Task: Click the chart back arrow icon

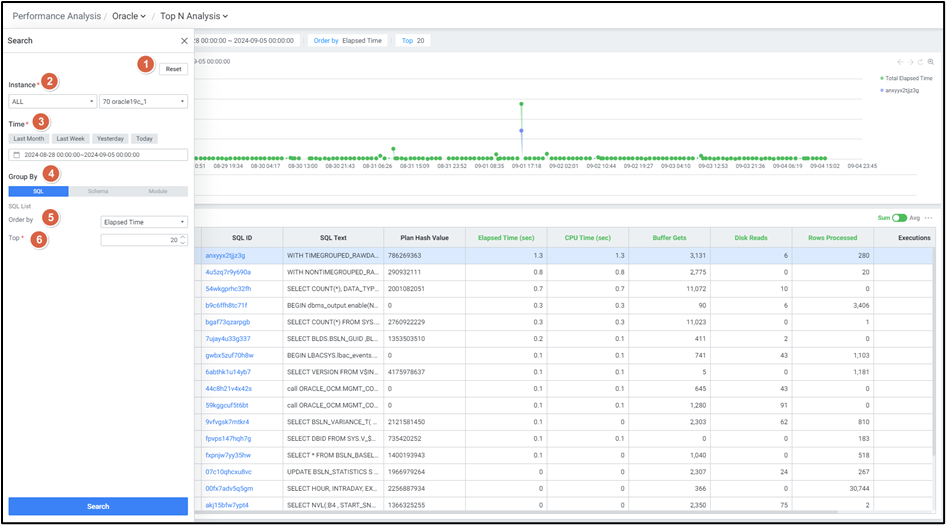Action: click(x=900, y=62)
